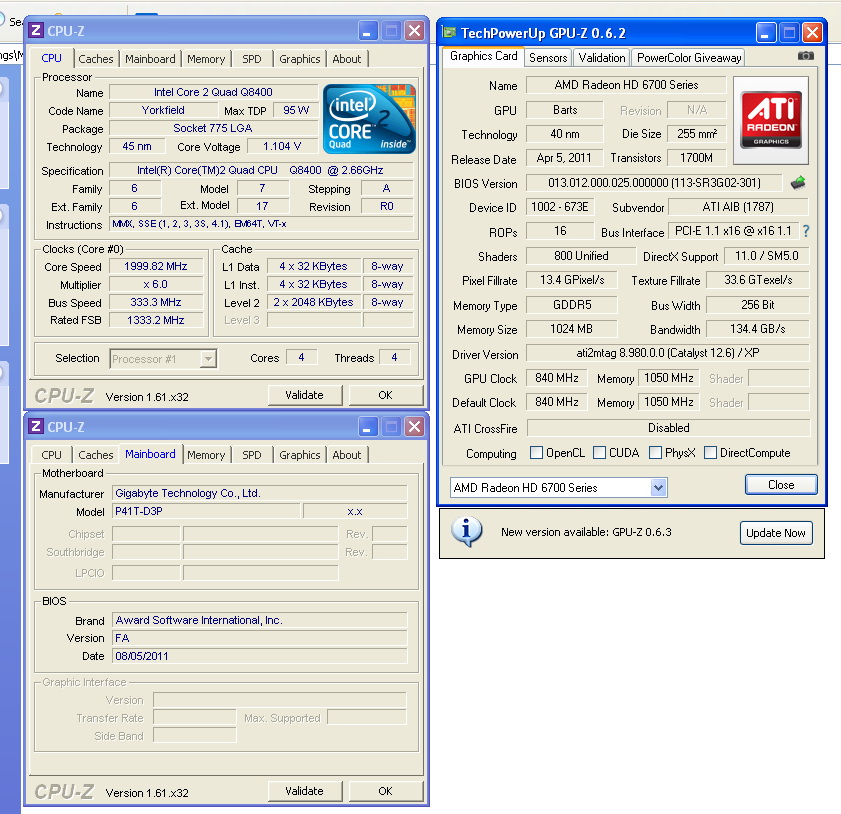Toggle the PhysX checkbox
Screen dimensions: 841x814
click(655, 453)
